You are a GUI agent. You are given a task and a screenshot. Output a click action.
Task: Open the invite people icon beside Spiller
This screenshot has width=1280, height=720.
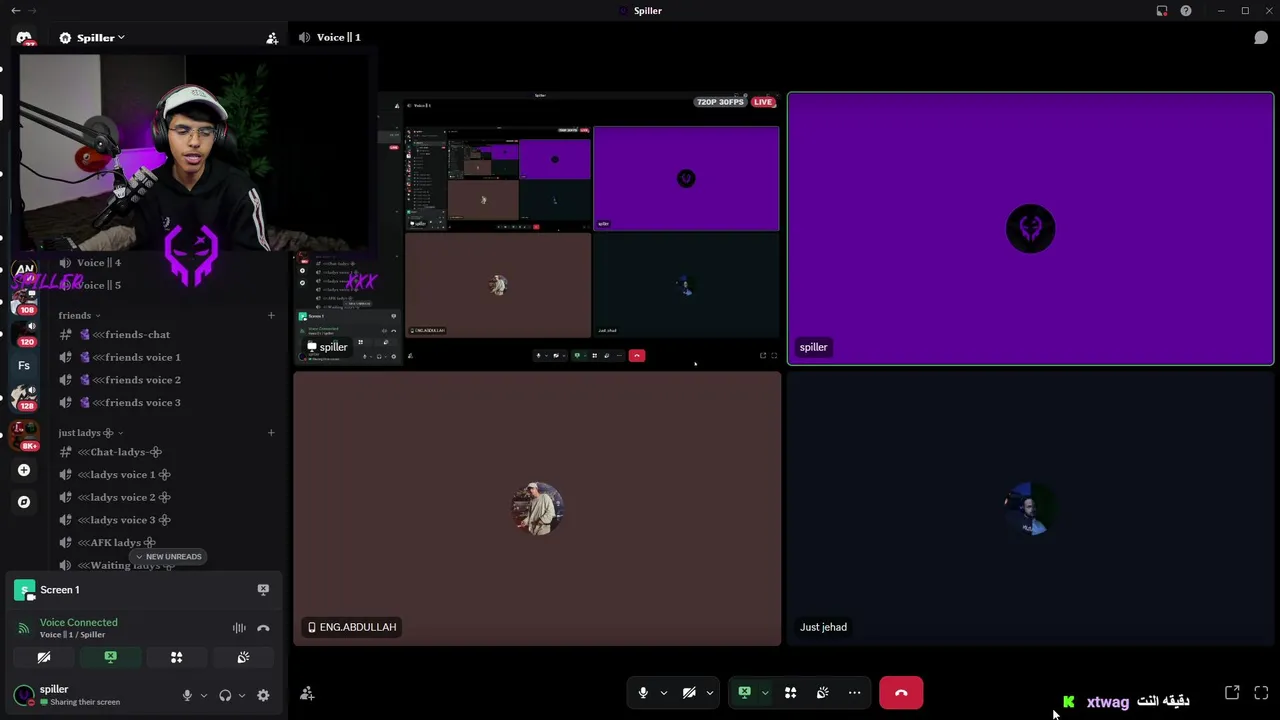(x=272, y=38)
